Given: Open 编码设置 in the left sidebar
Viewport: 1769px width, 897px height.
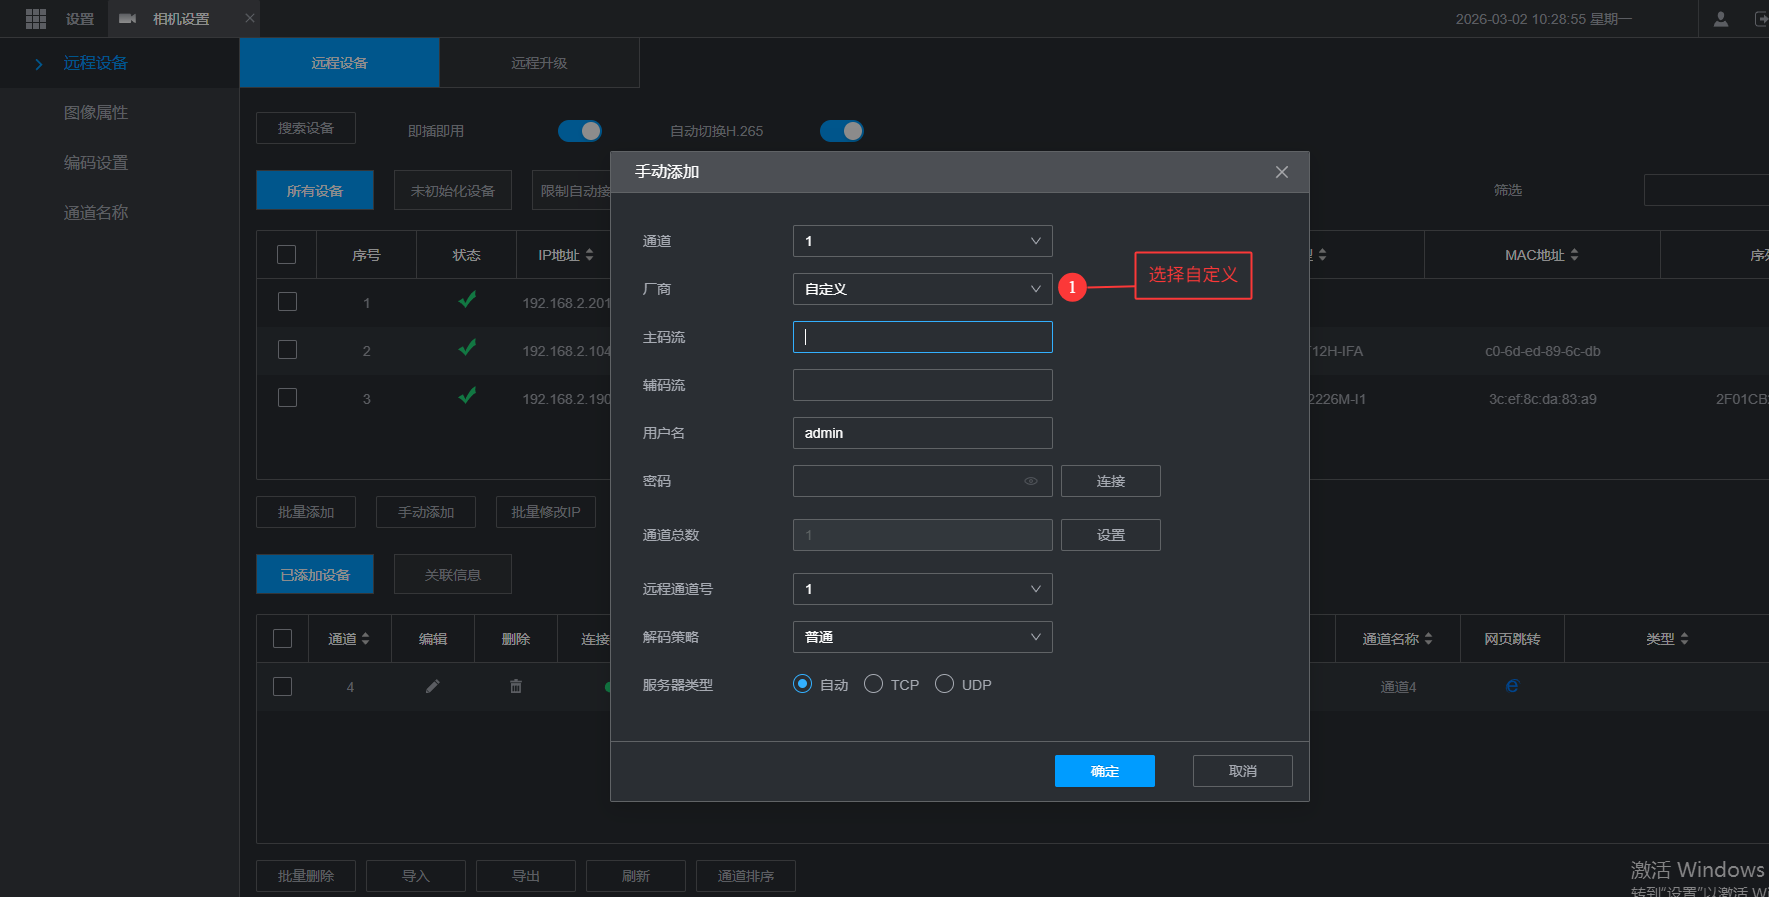Looking at the screenshot, I should [96, 163].
